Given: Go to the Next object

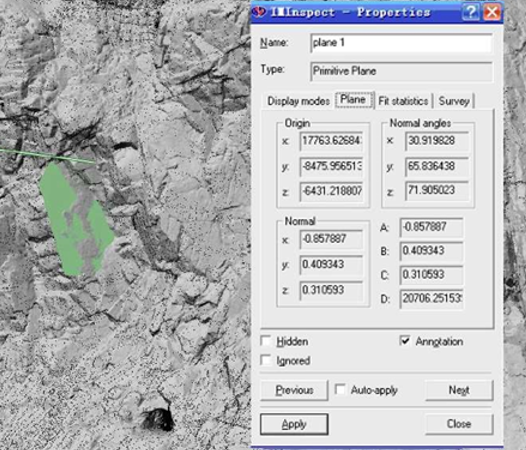Looking at the screenshot, I should point(459,390).
